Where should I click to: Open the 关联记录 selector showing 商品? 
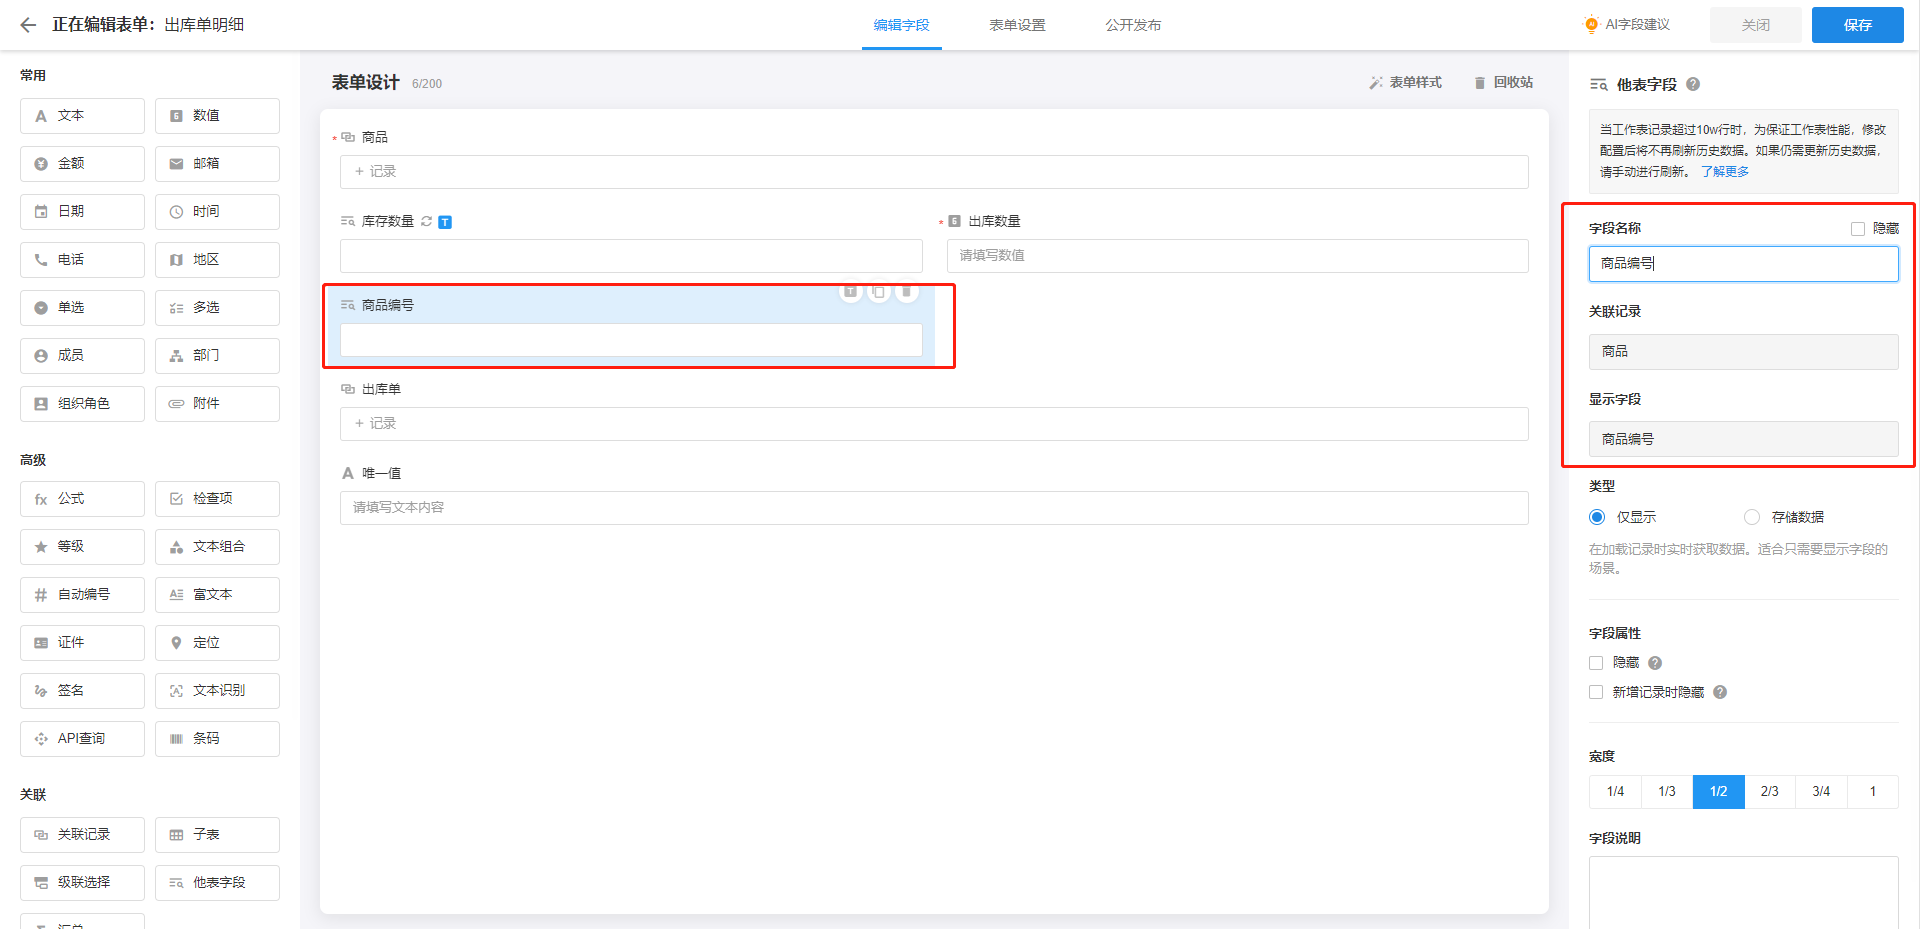pos(1742,352)
